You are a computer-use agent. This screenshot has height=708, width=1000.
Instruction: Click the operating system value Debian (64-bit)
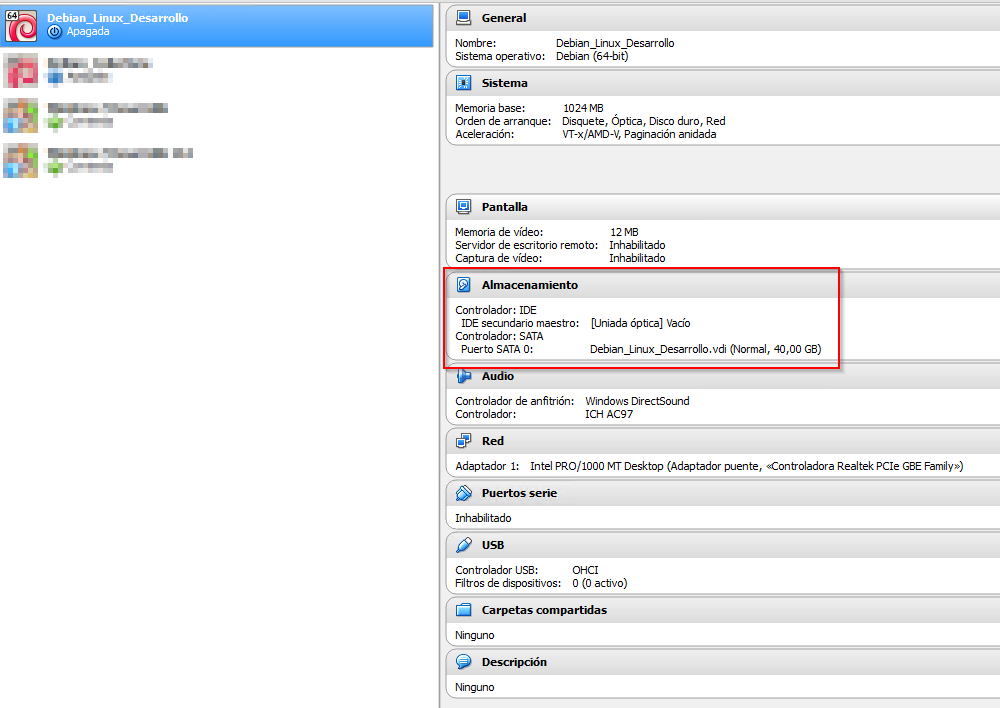592,56
